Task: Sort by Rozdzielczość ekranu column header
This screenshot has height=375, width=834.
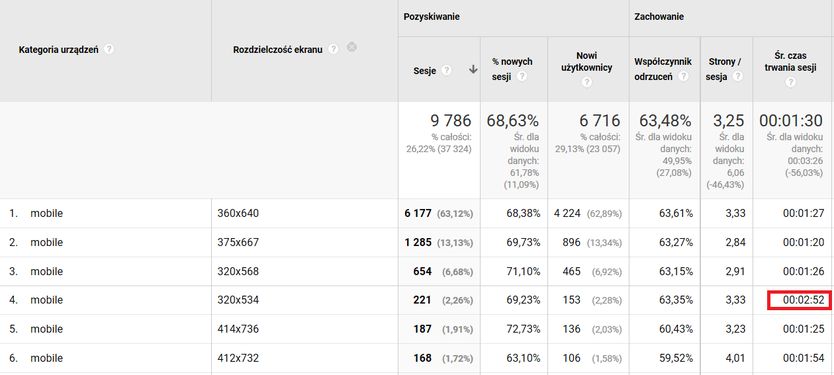Action: [x=278, y=50]
